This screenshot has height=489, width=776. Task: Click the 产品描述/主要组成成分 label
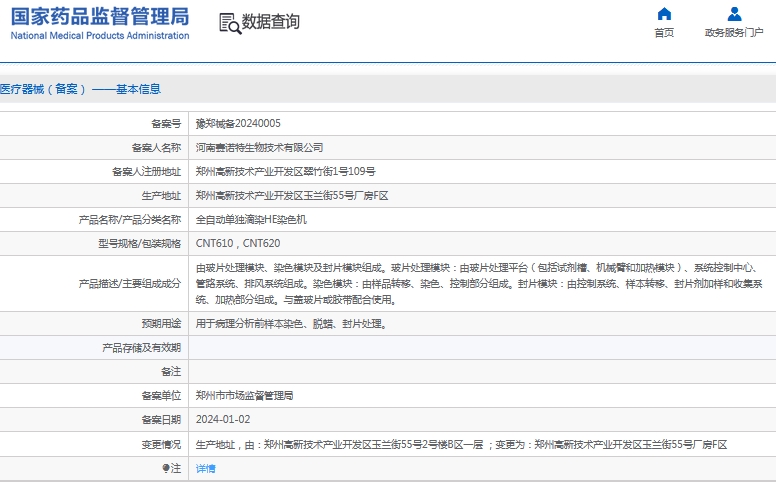[130, 284]
